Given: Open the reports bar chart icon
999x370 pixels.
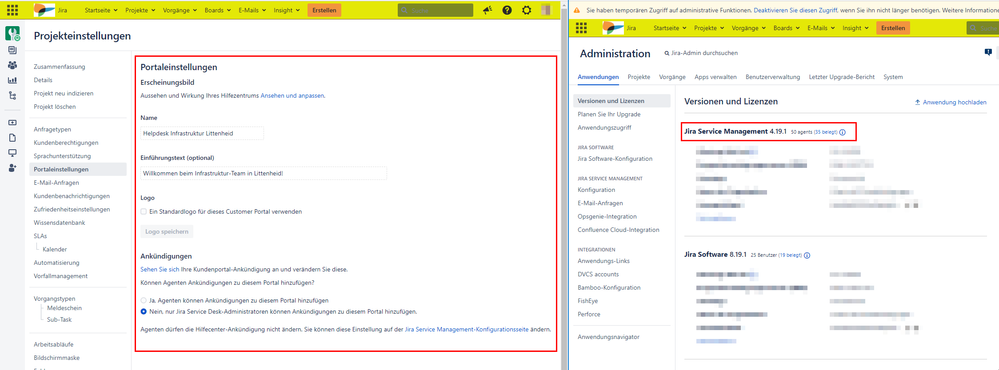Looking at the screenshot, I should pos(13,80).
